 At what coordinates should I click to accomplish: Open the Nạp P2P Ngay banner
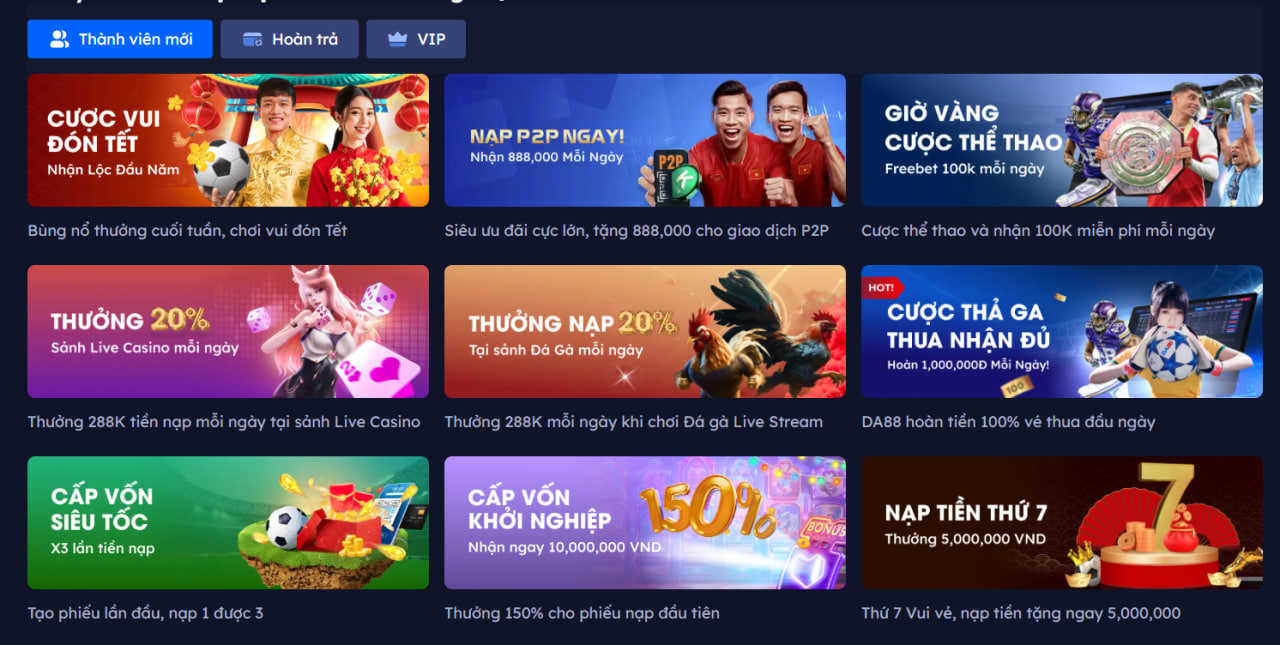tap(645, 140)
